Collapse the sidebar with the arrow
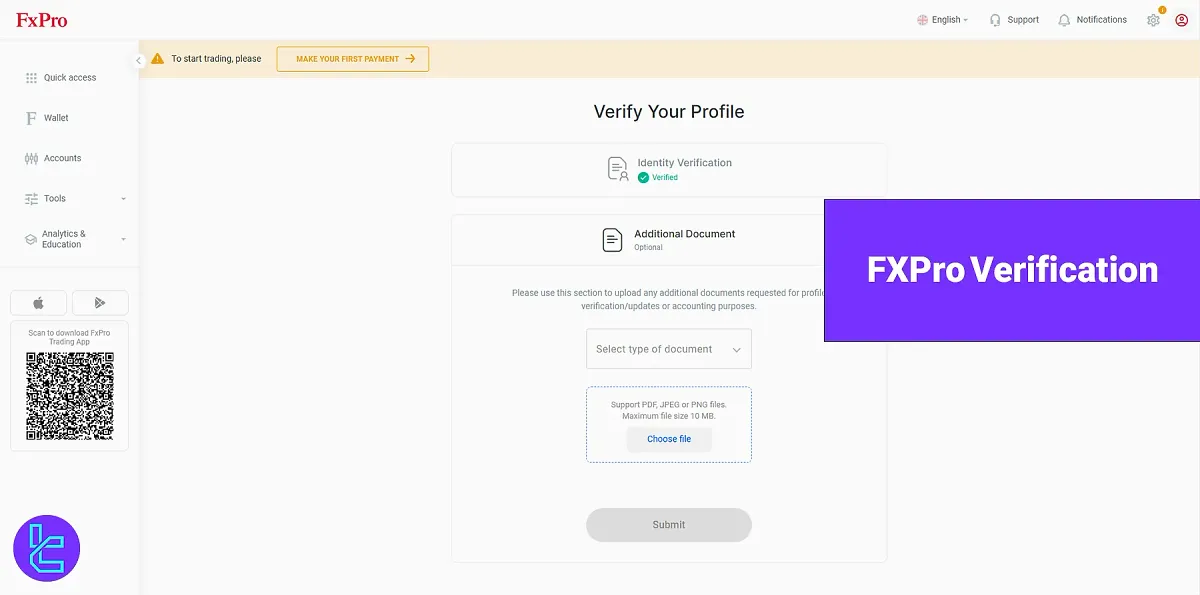 pyautogui.click(x=139, y=60)
